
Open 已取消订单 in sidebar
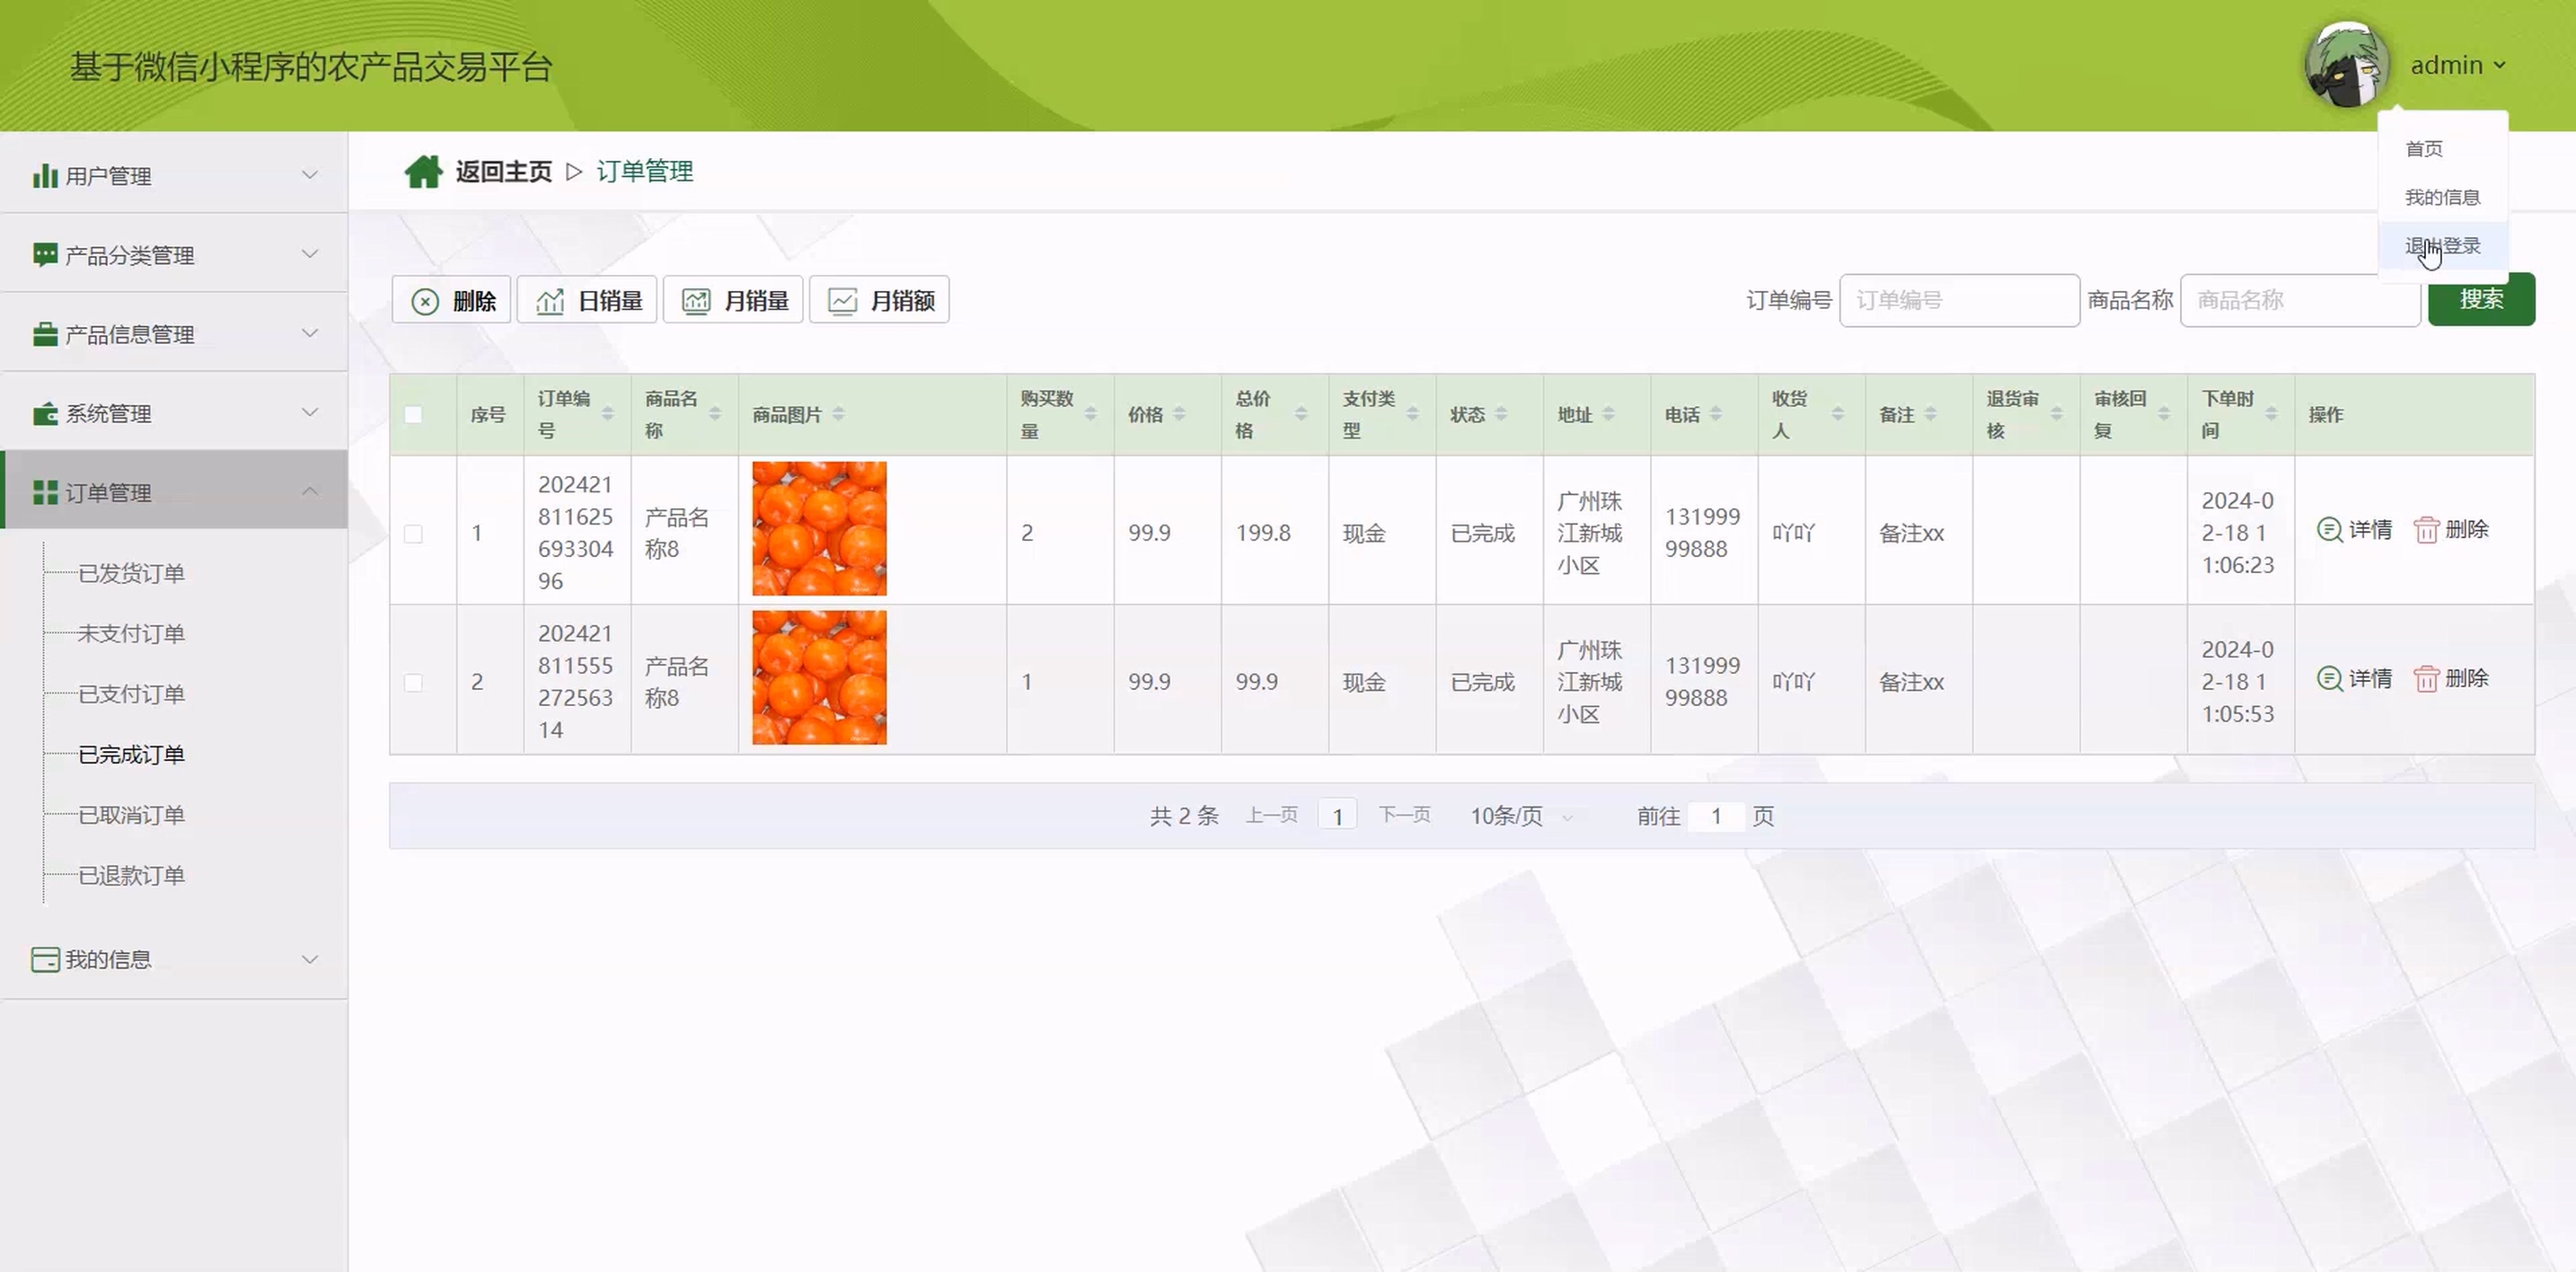[x=131, y=815]
